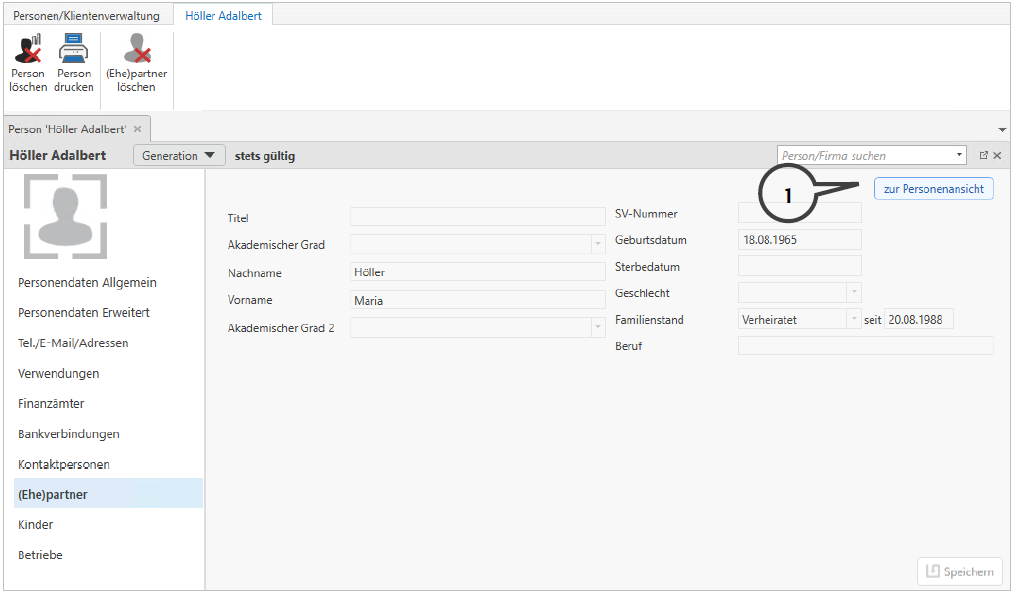The width and height of the screenshot is (1013, 593).
Task: Close the Person 'Höller Adalbert' tab
Action: pyautogui.click(x=138, y=130)
